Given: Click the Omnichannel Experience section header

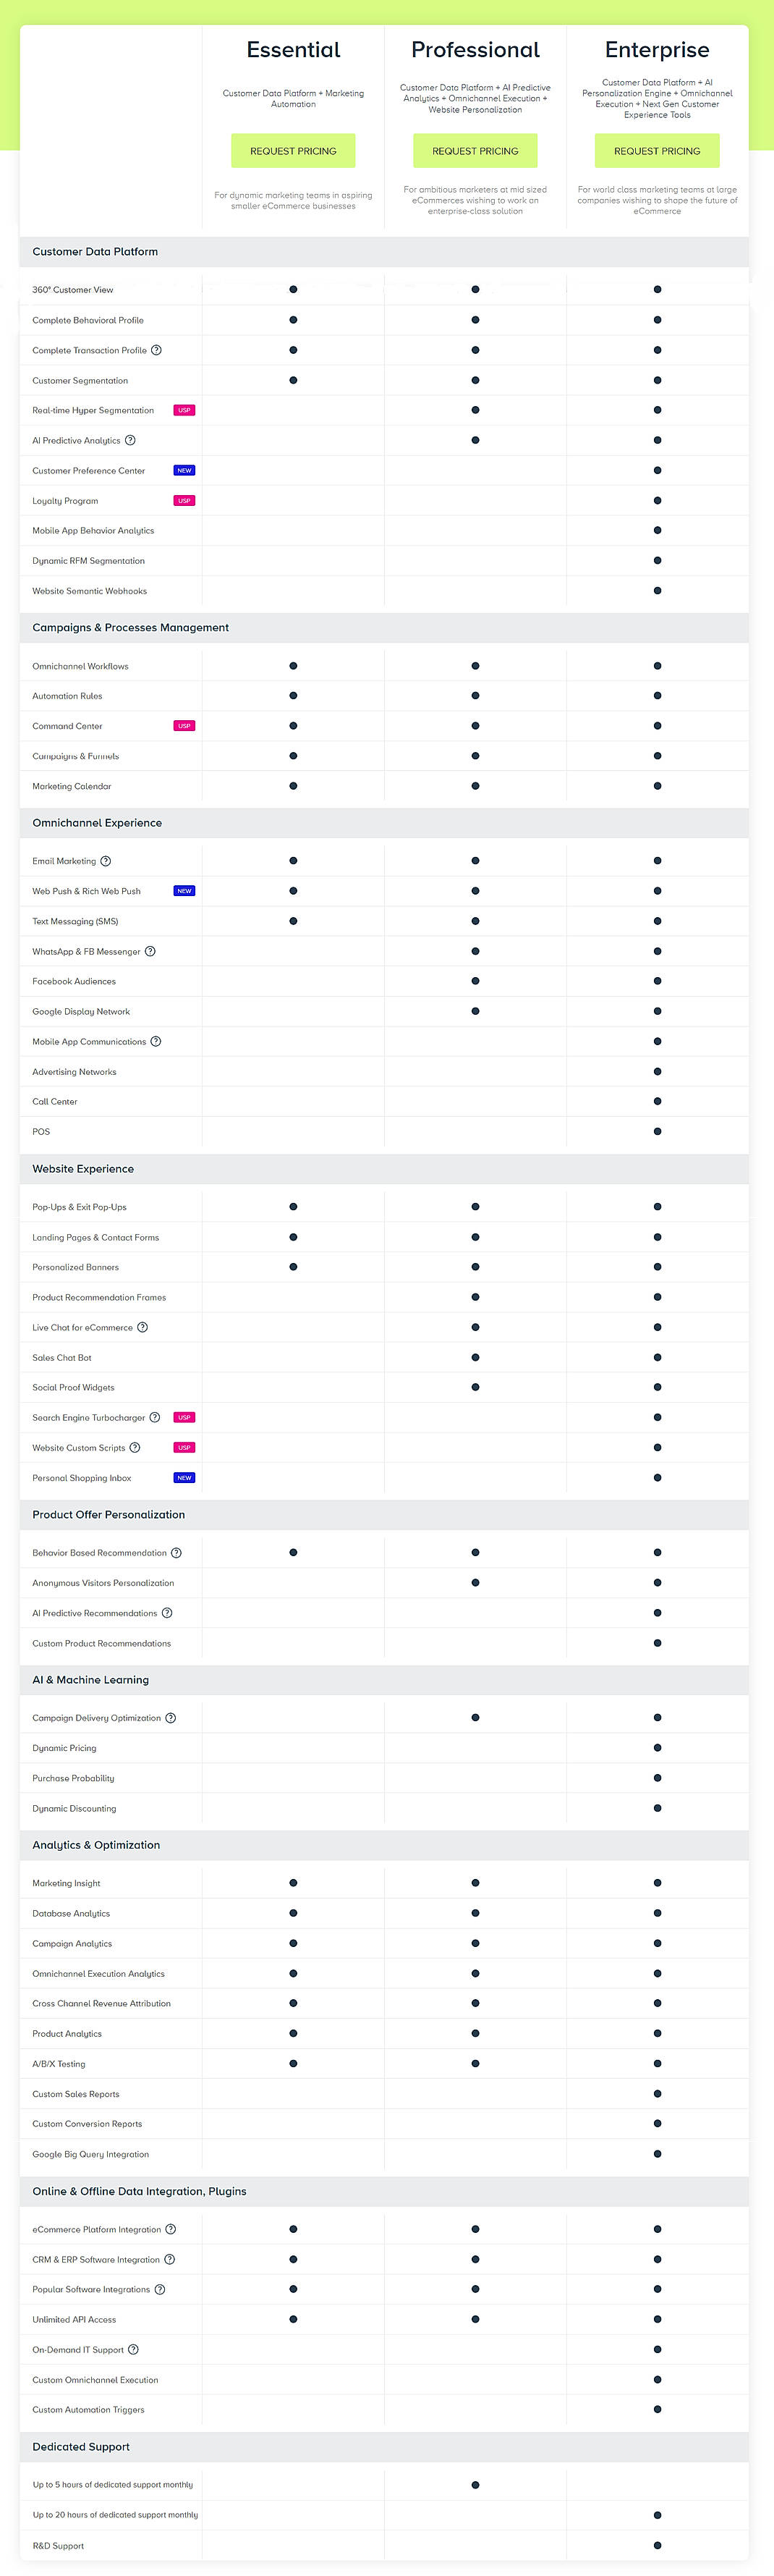Looking at the screenshot, I should (x=97, y=823).
